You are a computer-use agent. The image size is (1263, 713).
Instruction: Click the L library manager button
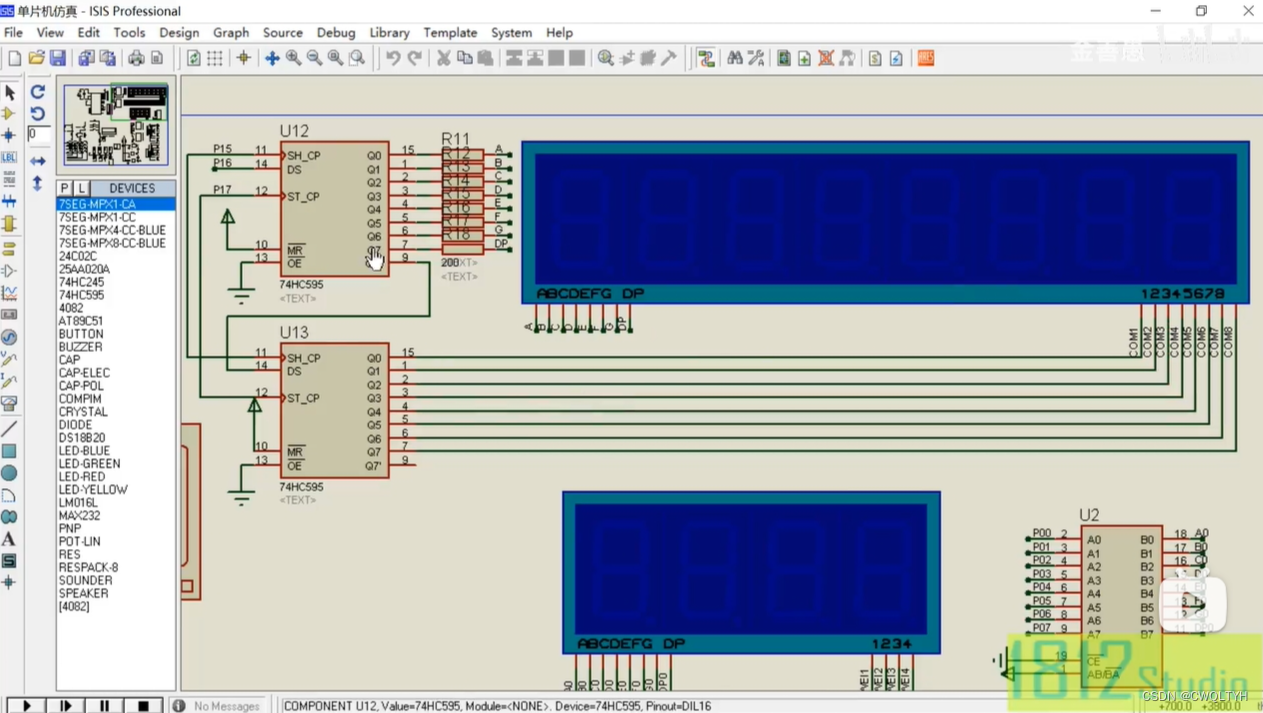(x=82, y=188)
